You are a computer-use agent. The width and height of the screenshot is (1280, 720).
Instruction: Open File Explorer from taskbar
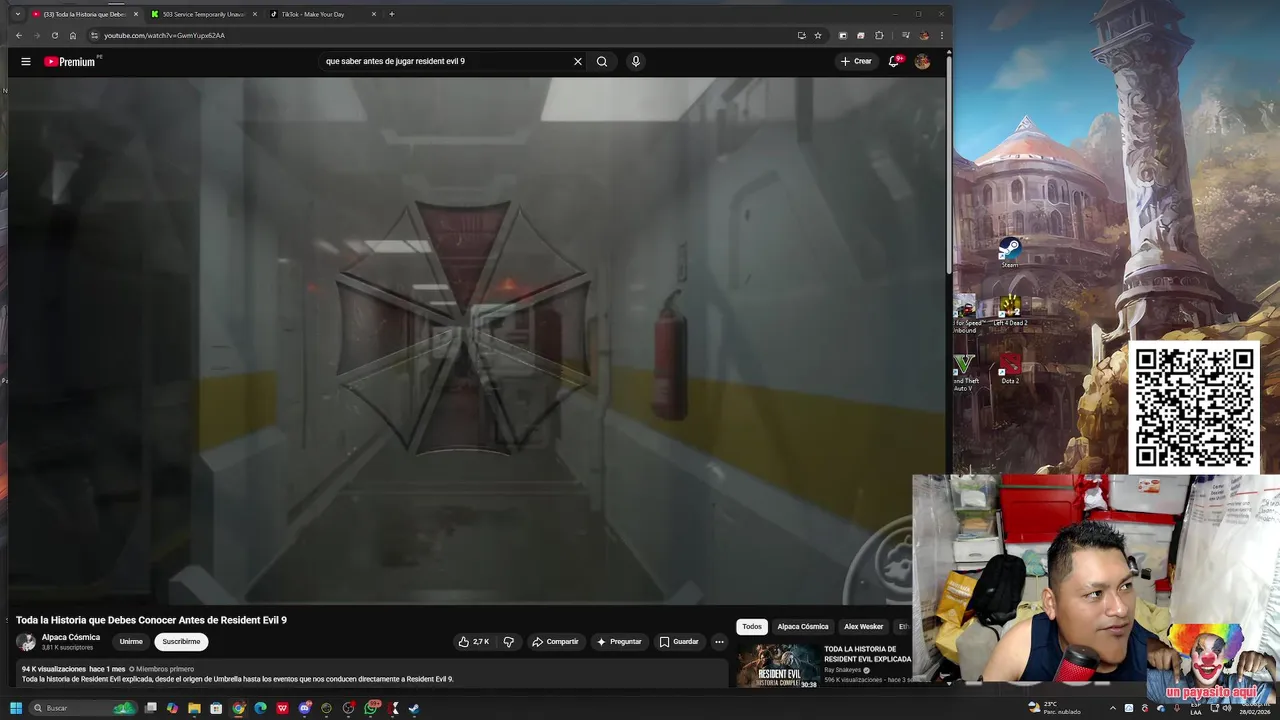pyautogui.click(x=194, y=708)
